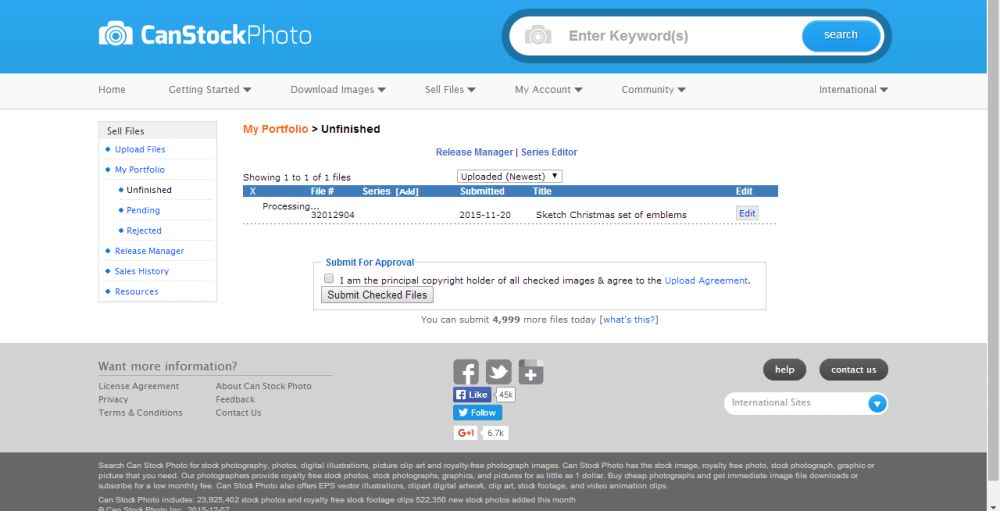Click submitted date 2015-11-20
The width and height of the screenshot is (1000, 511).
[485, 215]
